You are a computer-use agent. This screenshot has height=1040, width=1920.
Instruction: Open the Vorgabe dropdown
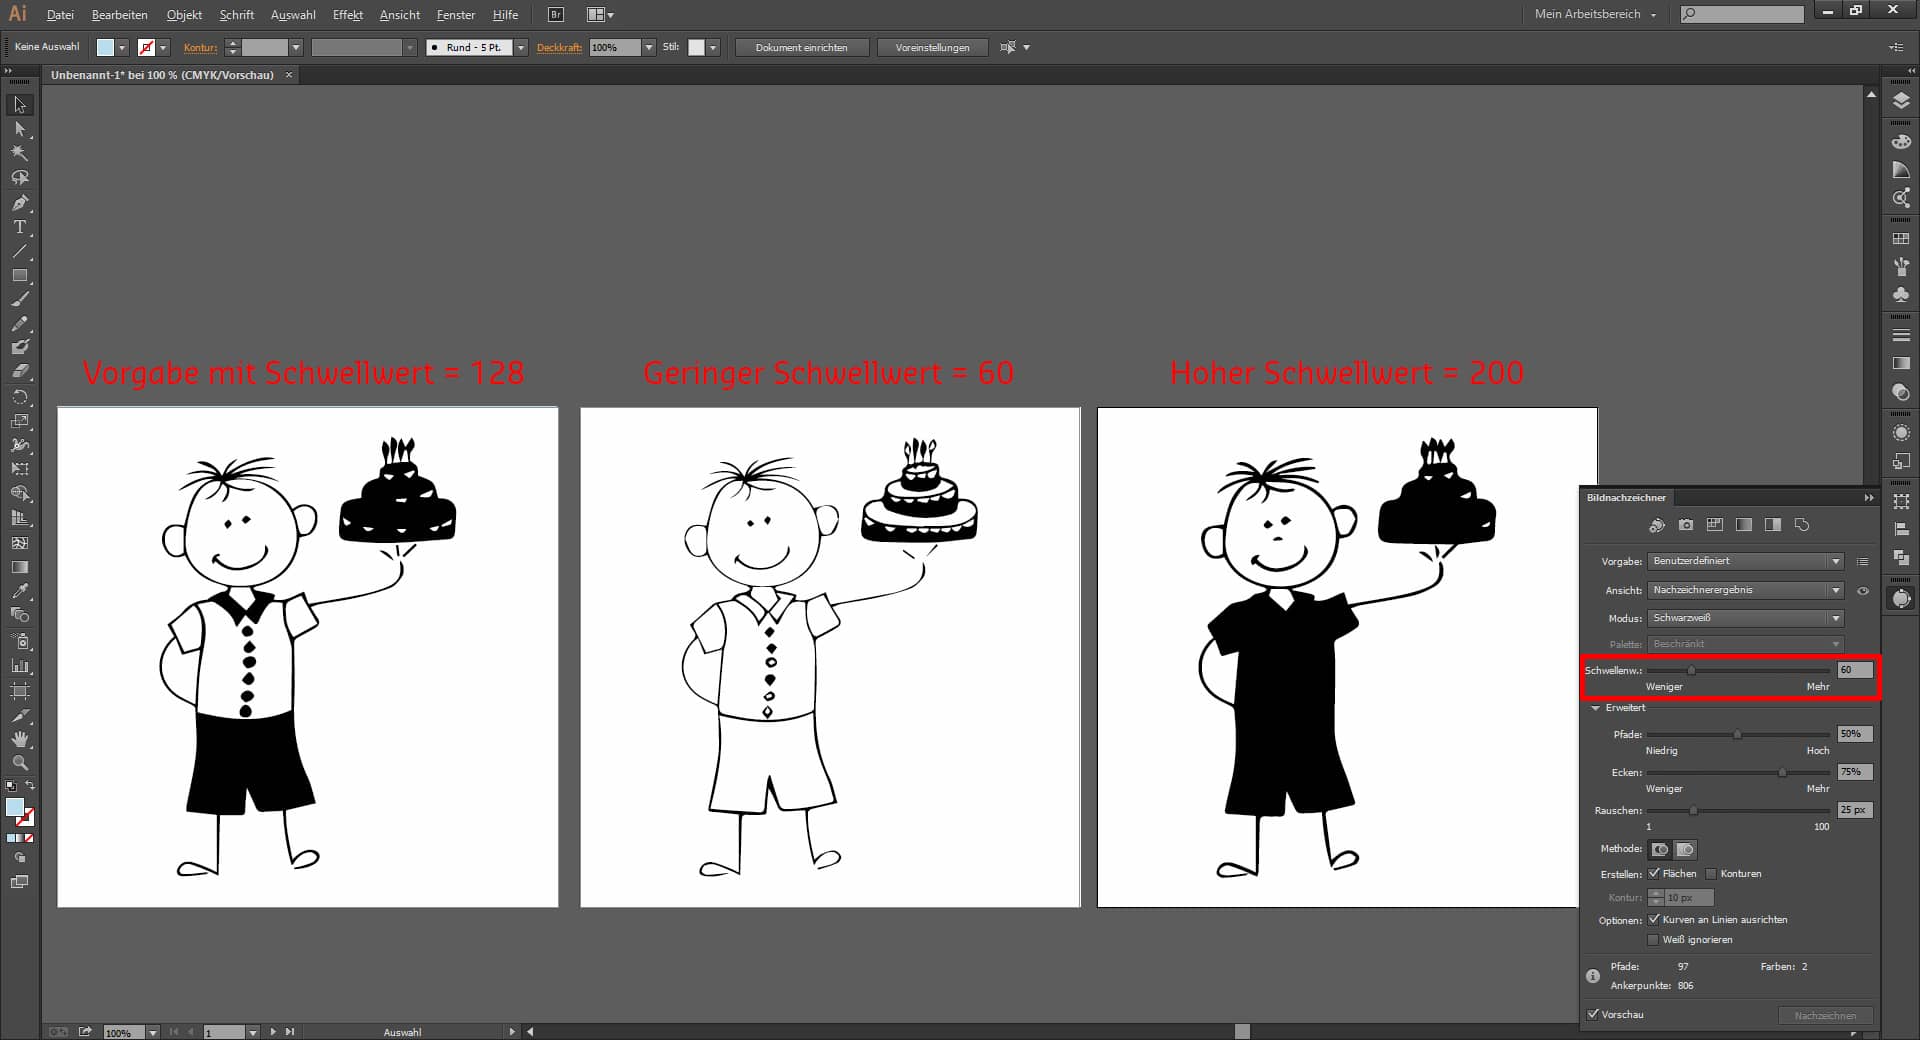click(1745, 562)
